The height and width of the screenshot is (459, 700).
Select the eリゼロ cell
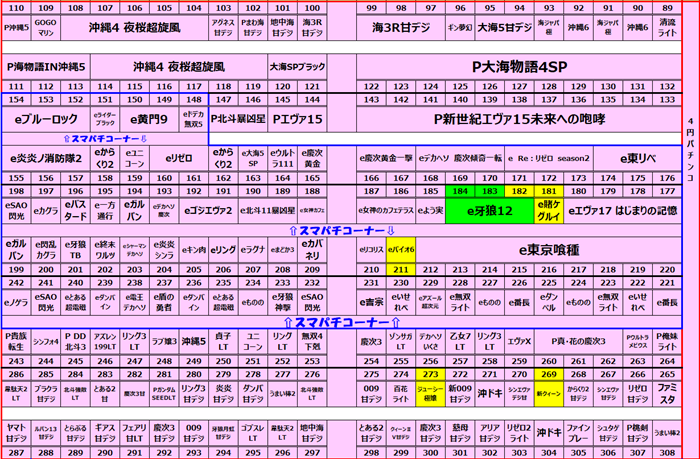click(179, 159)
